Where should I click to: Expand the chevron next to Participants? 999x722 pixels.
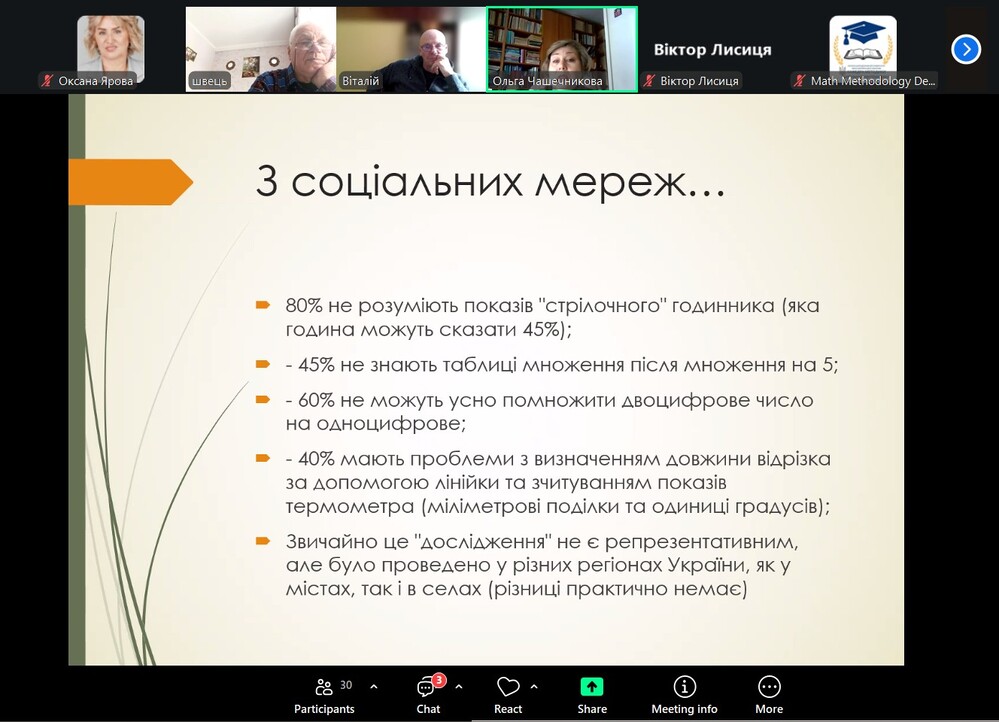(374, 687)
